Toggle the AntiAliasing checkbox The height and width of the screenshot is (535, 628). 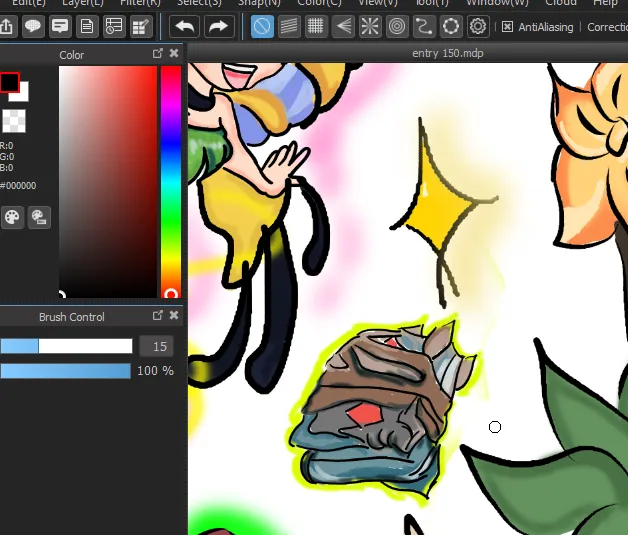point(507,27)
